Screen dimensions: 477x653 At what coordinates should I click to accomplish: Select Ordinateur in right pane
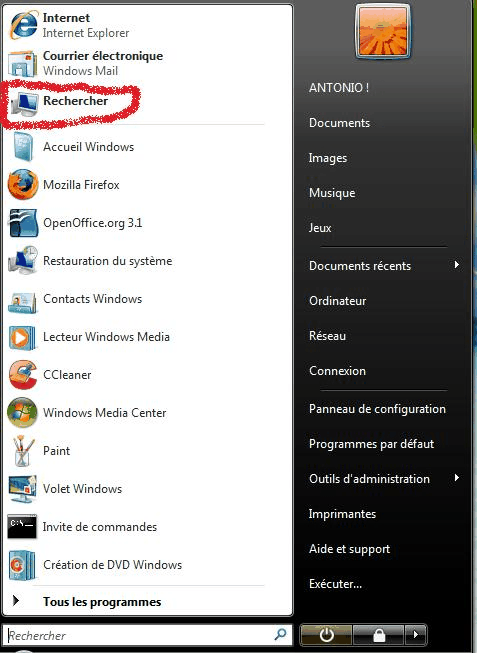coord(337,301)
